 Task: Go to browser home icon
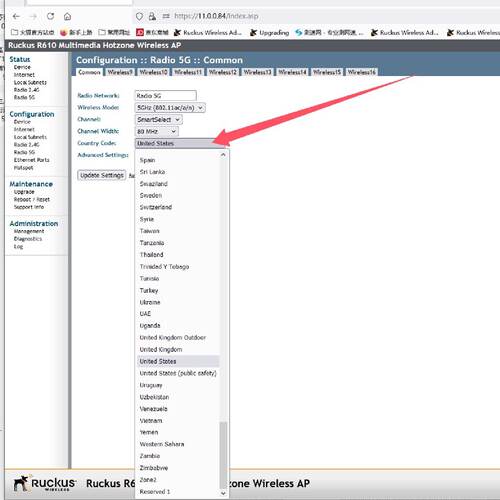(x=67, y=16)
